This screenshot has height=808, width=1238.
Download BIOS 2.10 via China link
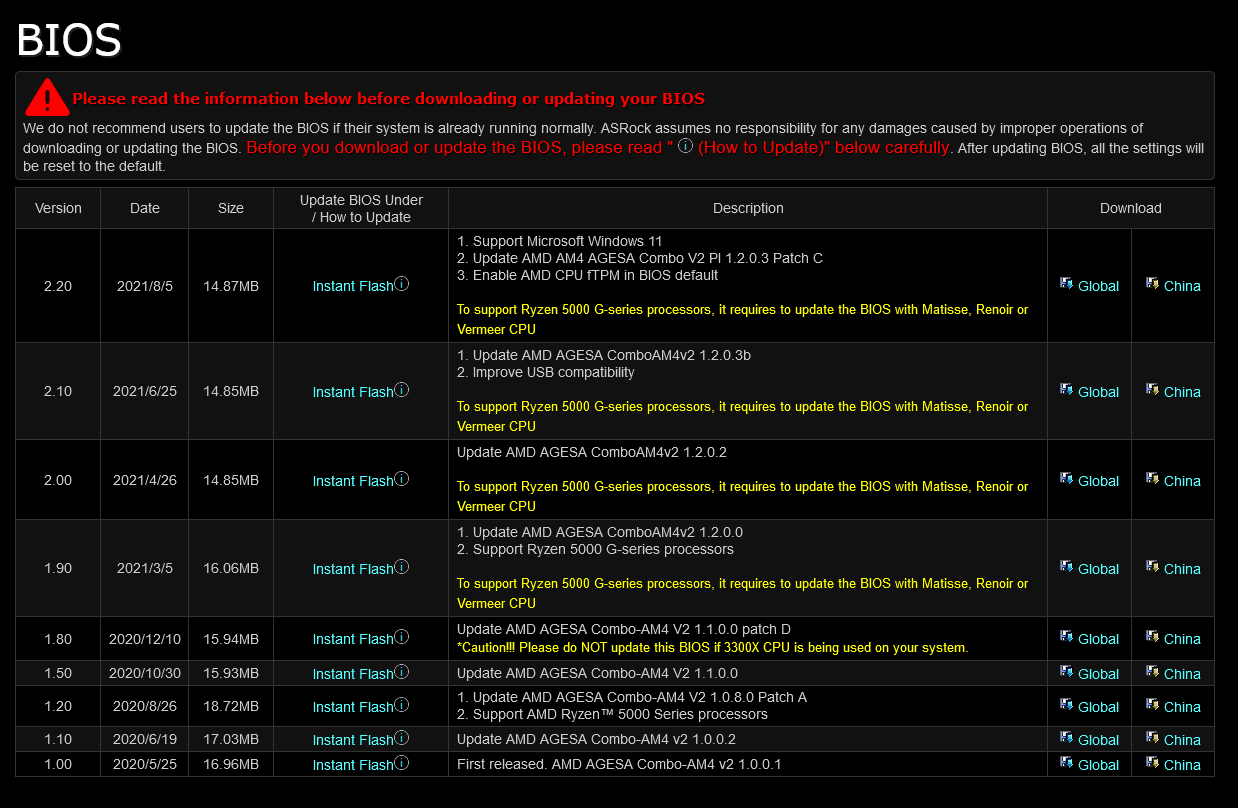tap(1182, 392)
